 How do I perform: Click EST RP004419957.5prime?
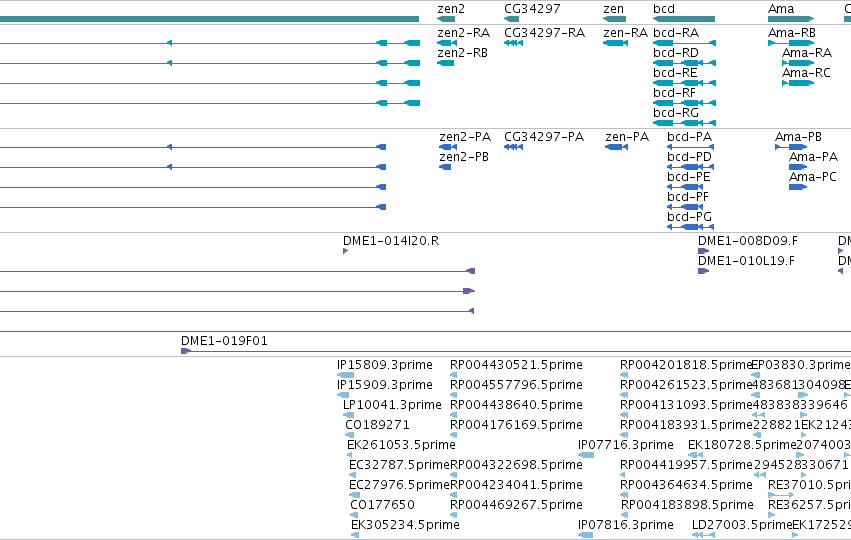point(624,475)
